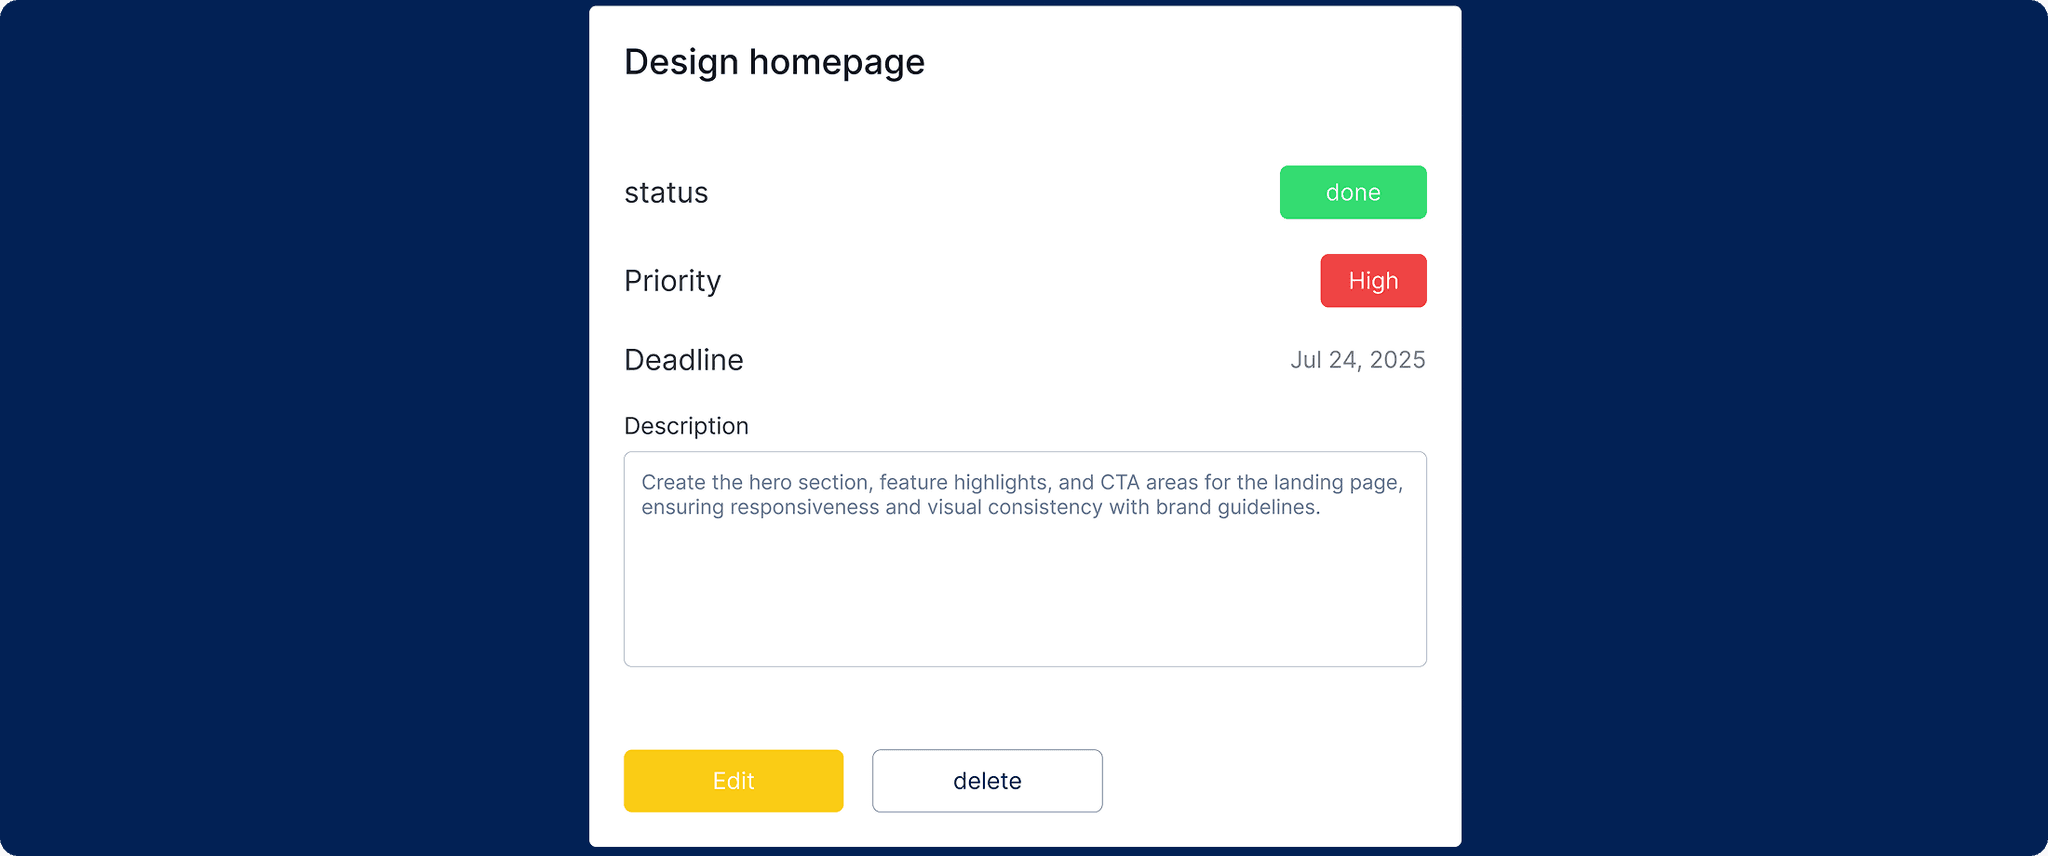Remove this task using delete
This screenshot has width=2048, height=856.
click(x=986, y=781)
